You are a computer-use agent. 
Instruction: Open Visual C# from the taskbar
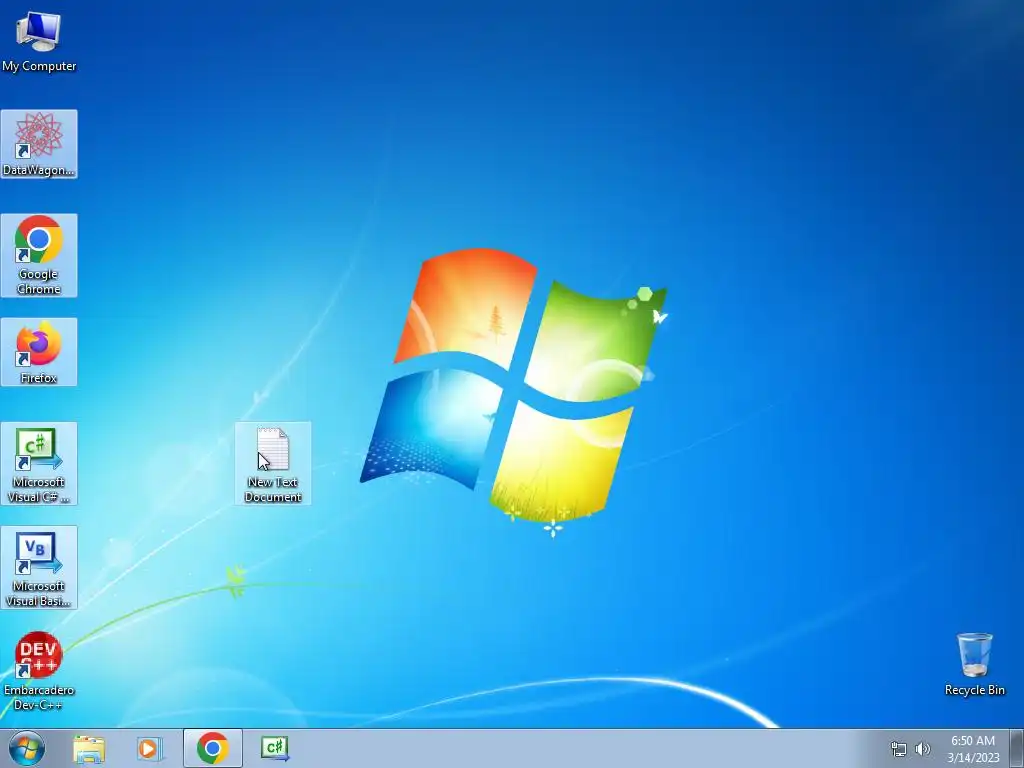pyautogui.click(x=275, y=748)
